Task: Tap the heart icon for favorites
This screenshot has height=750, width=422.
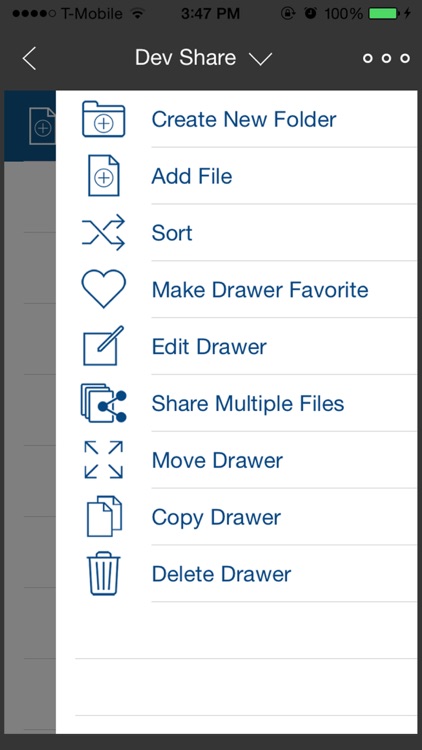Action: pyautogui.click(x=103, y=289)
